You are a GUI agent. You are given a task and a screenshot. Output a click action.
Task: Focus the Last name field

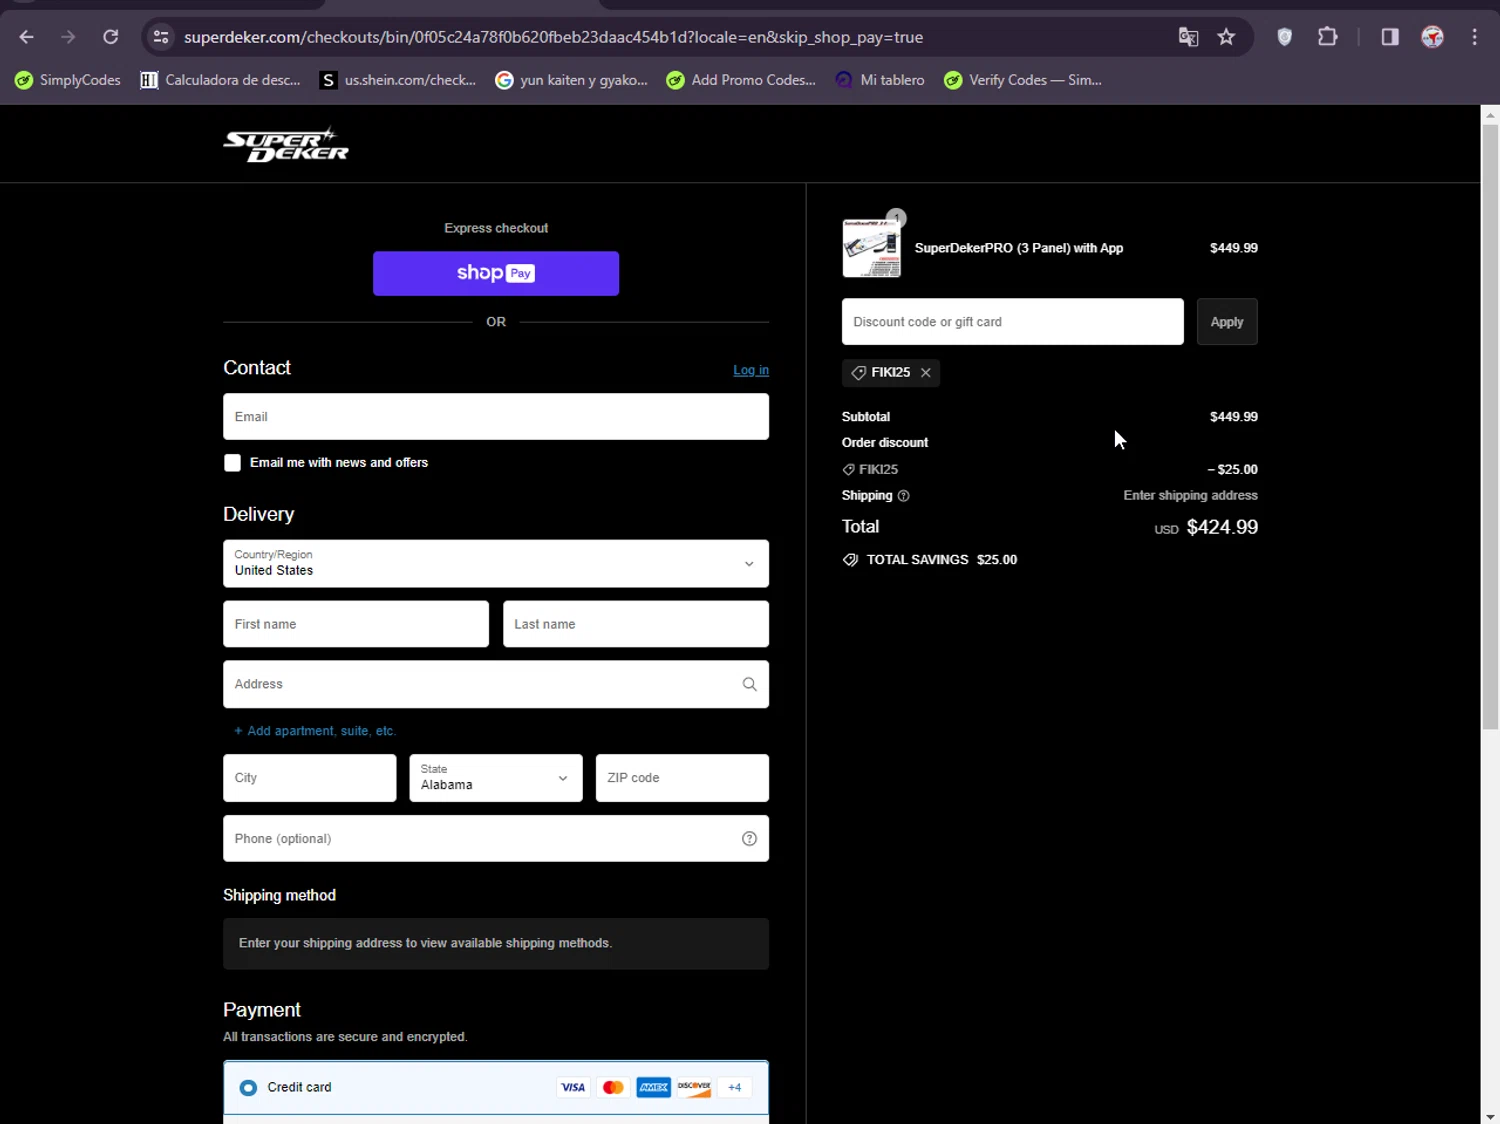coord(636,624)
